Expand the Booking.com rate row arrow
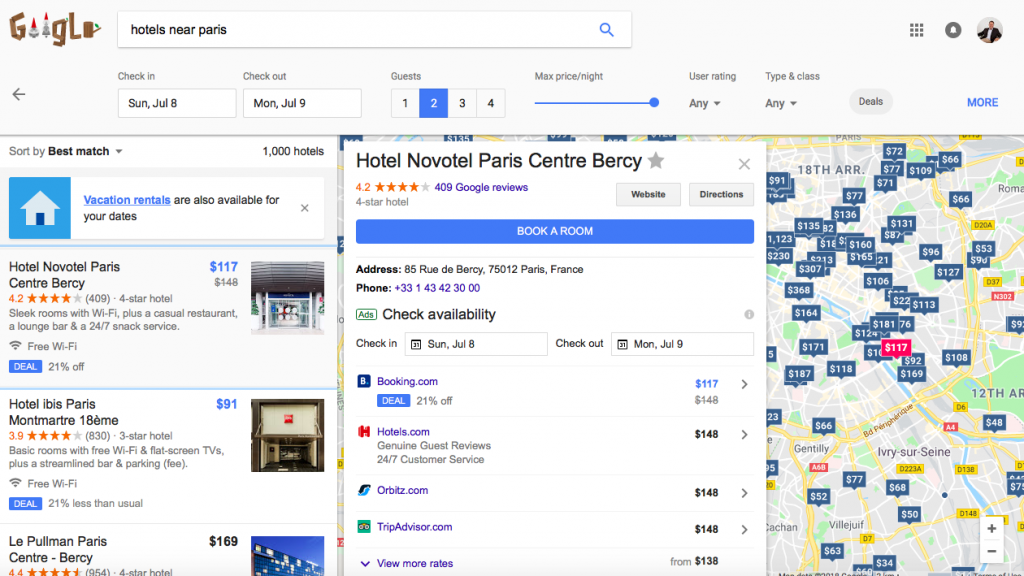This screenshot has width=1024, height=576. click(744, 385)
